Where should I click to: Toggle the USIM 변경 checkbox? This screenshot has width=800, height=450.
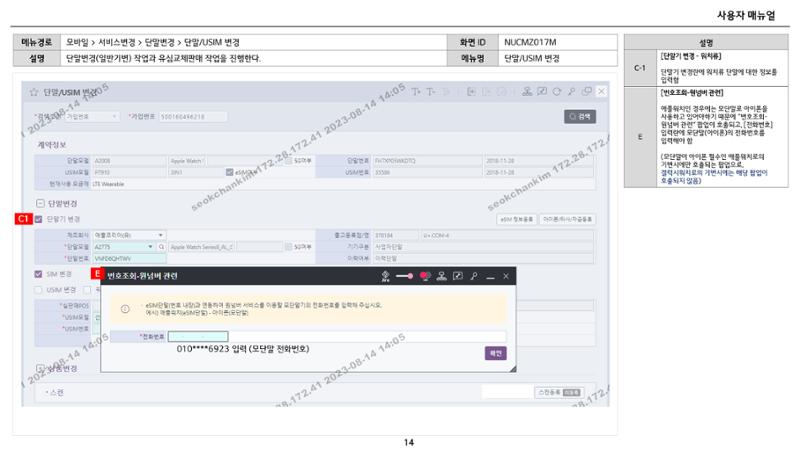38,290
